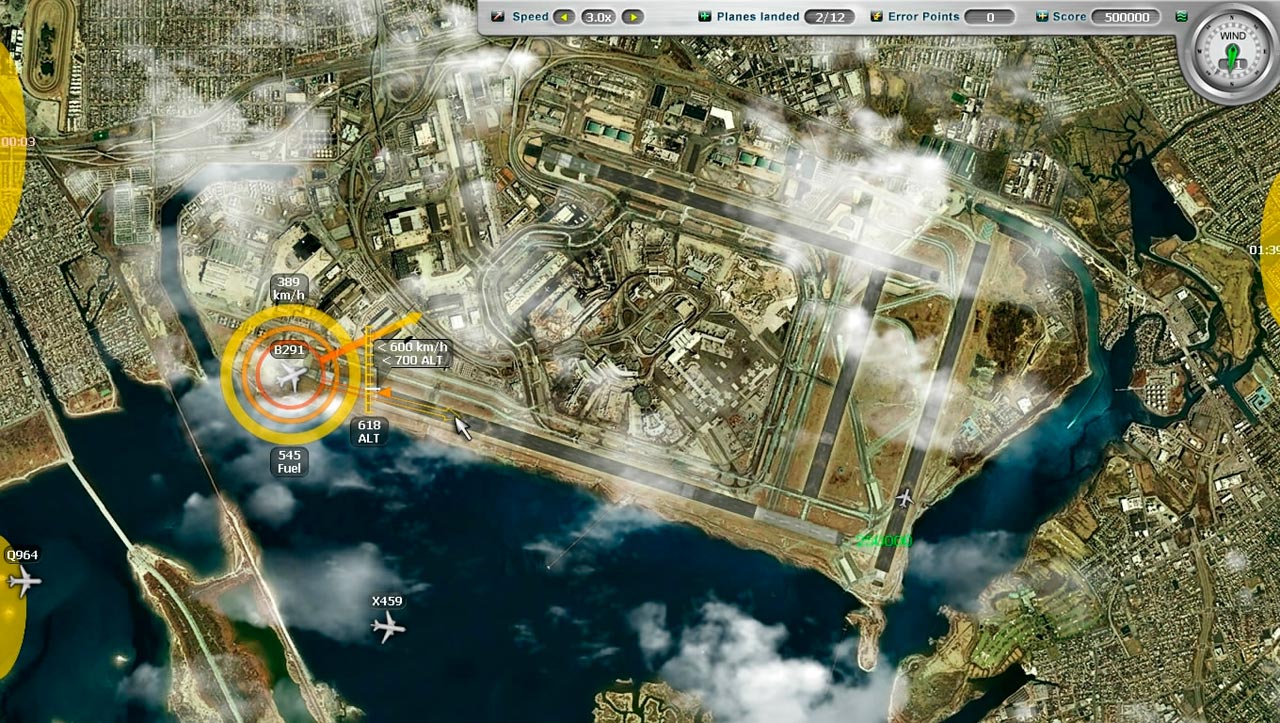This screenshot has width=1280, height=723.
Task: Click the 389 km/h speed label
Action: (x=289, y=289)
